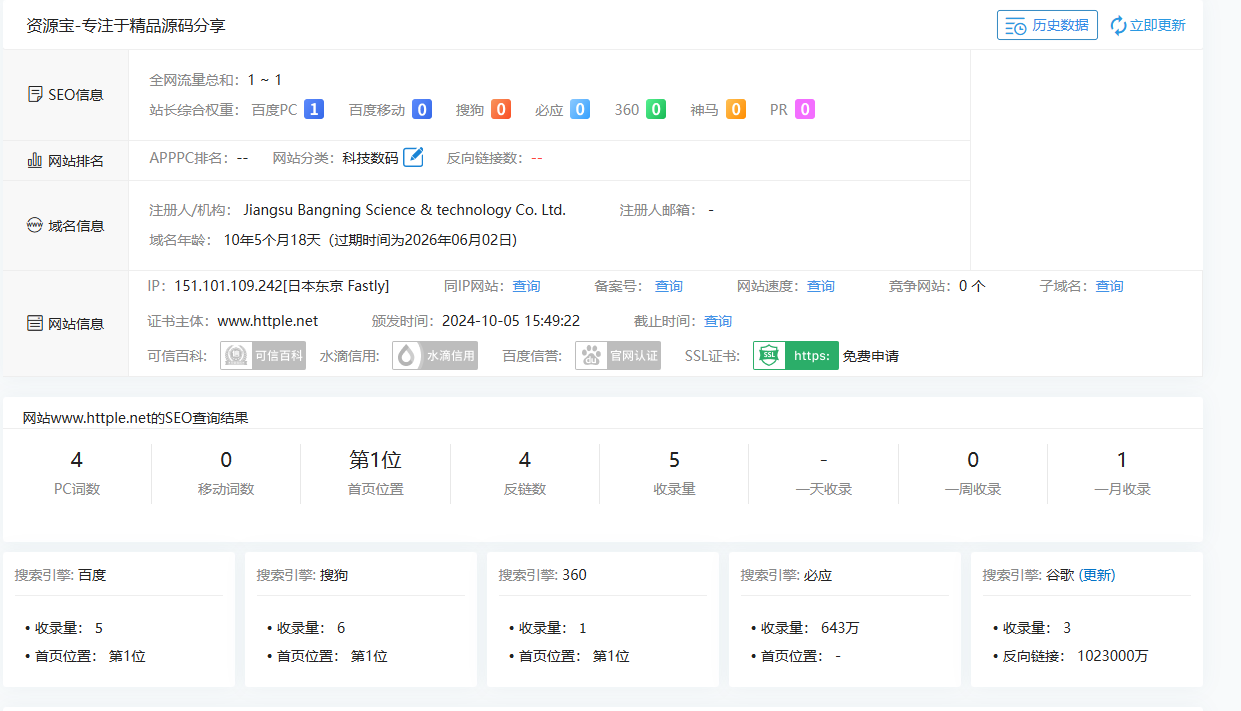This screenshot has width=1241, height=711.
Task: Click 查询 link next to 同IP网站
Action: [x=526, y=286]
